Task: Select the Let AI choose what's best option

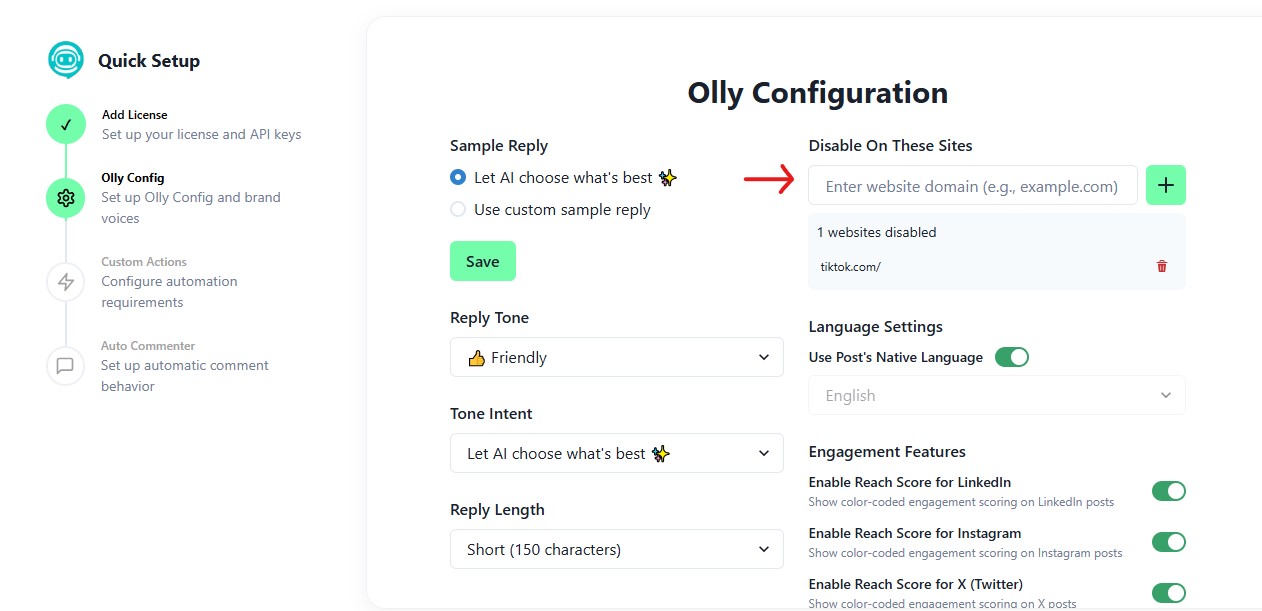Action: click(457, 177)
